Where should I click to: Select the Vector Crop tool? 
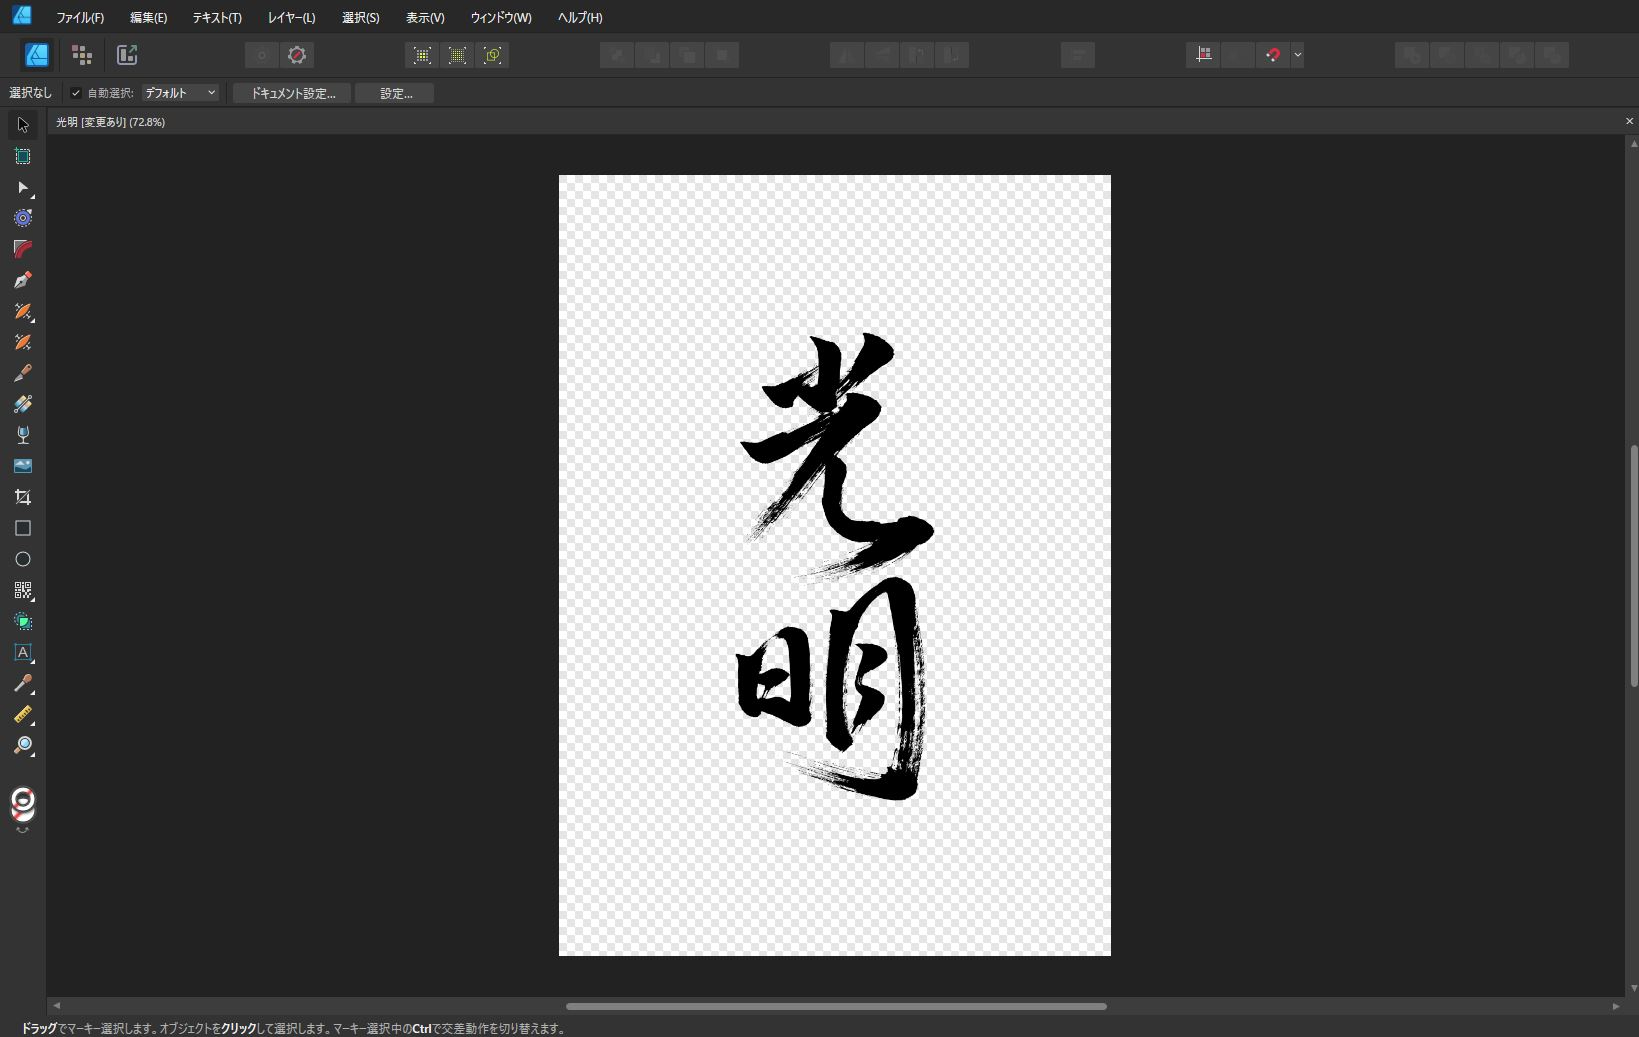click(23, 497)
